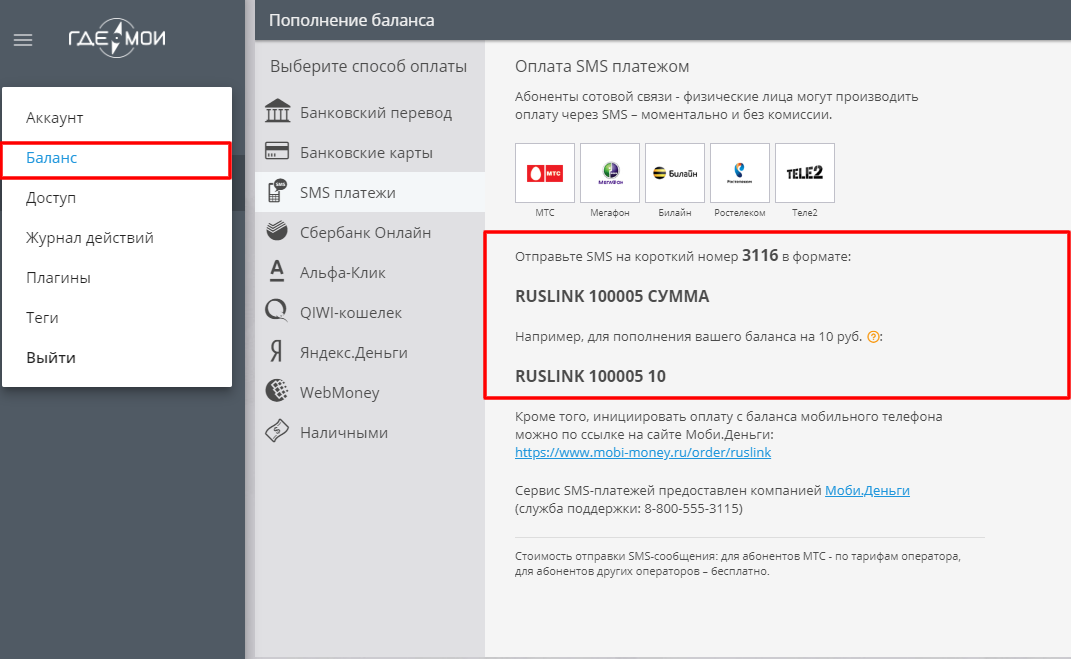Open Баланс in the account menu
Image resolution: width=1071 pixels, height=659 pixels.
117,160
